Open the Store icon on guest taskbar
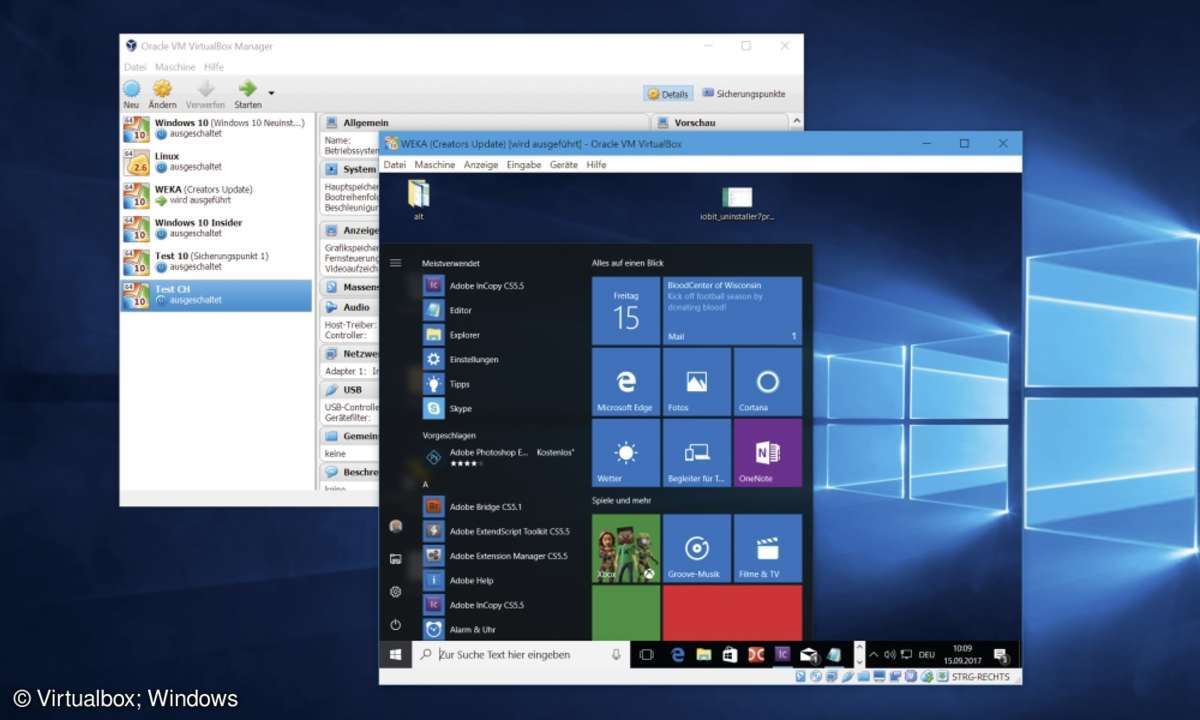The width and height of the screenshot is (1200, 720). pos(730,655)
